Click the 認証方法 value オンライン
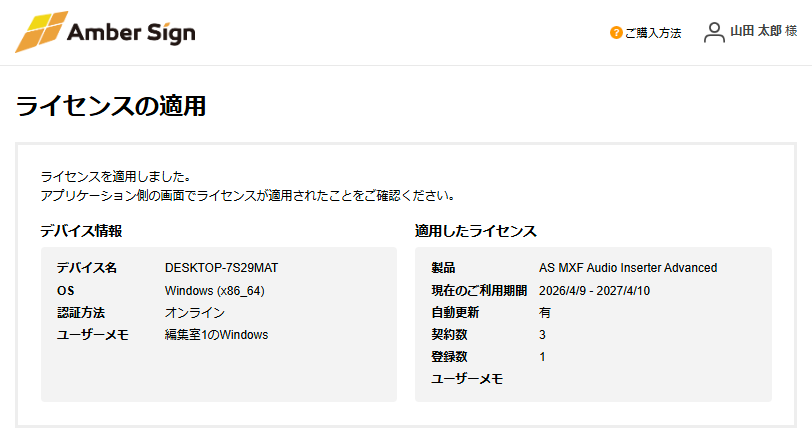 (x=194, y=313)
